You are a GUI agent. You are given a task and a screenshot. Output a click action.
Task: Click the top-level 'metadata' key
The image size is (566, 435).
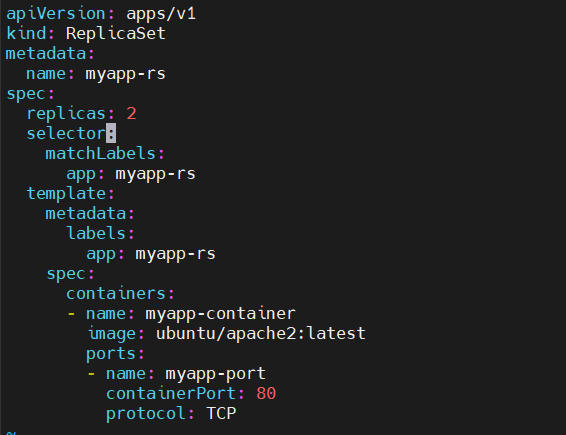46,54
